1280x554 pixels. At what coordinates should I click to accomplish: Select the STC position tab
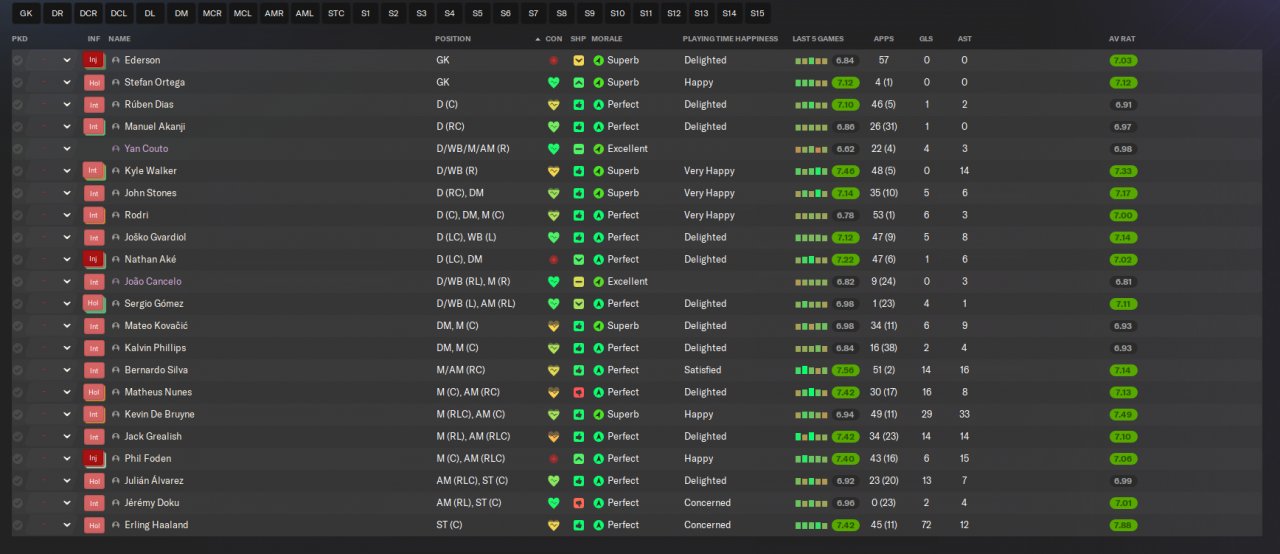coord(336,13)
